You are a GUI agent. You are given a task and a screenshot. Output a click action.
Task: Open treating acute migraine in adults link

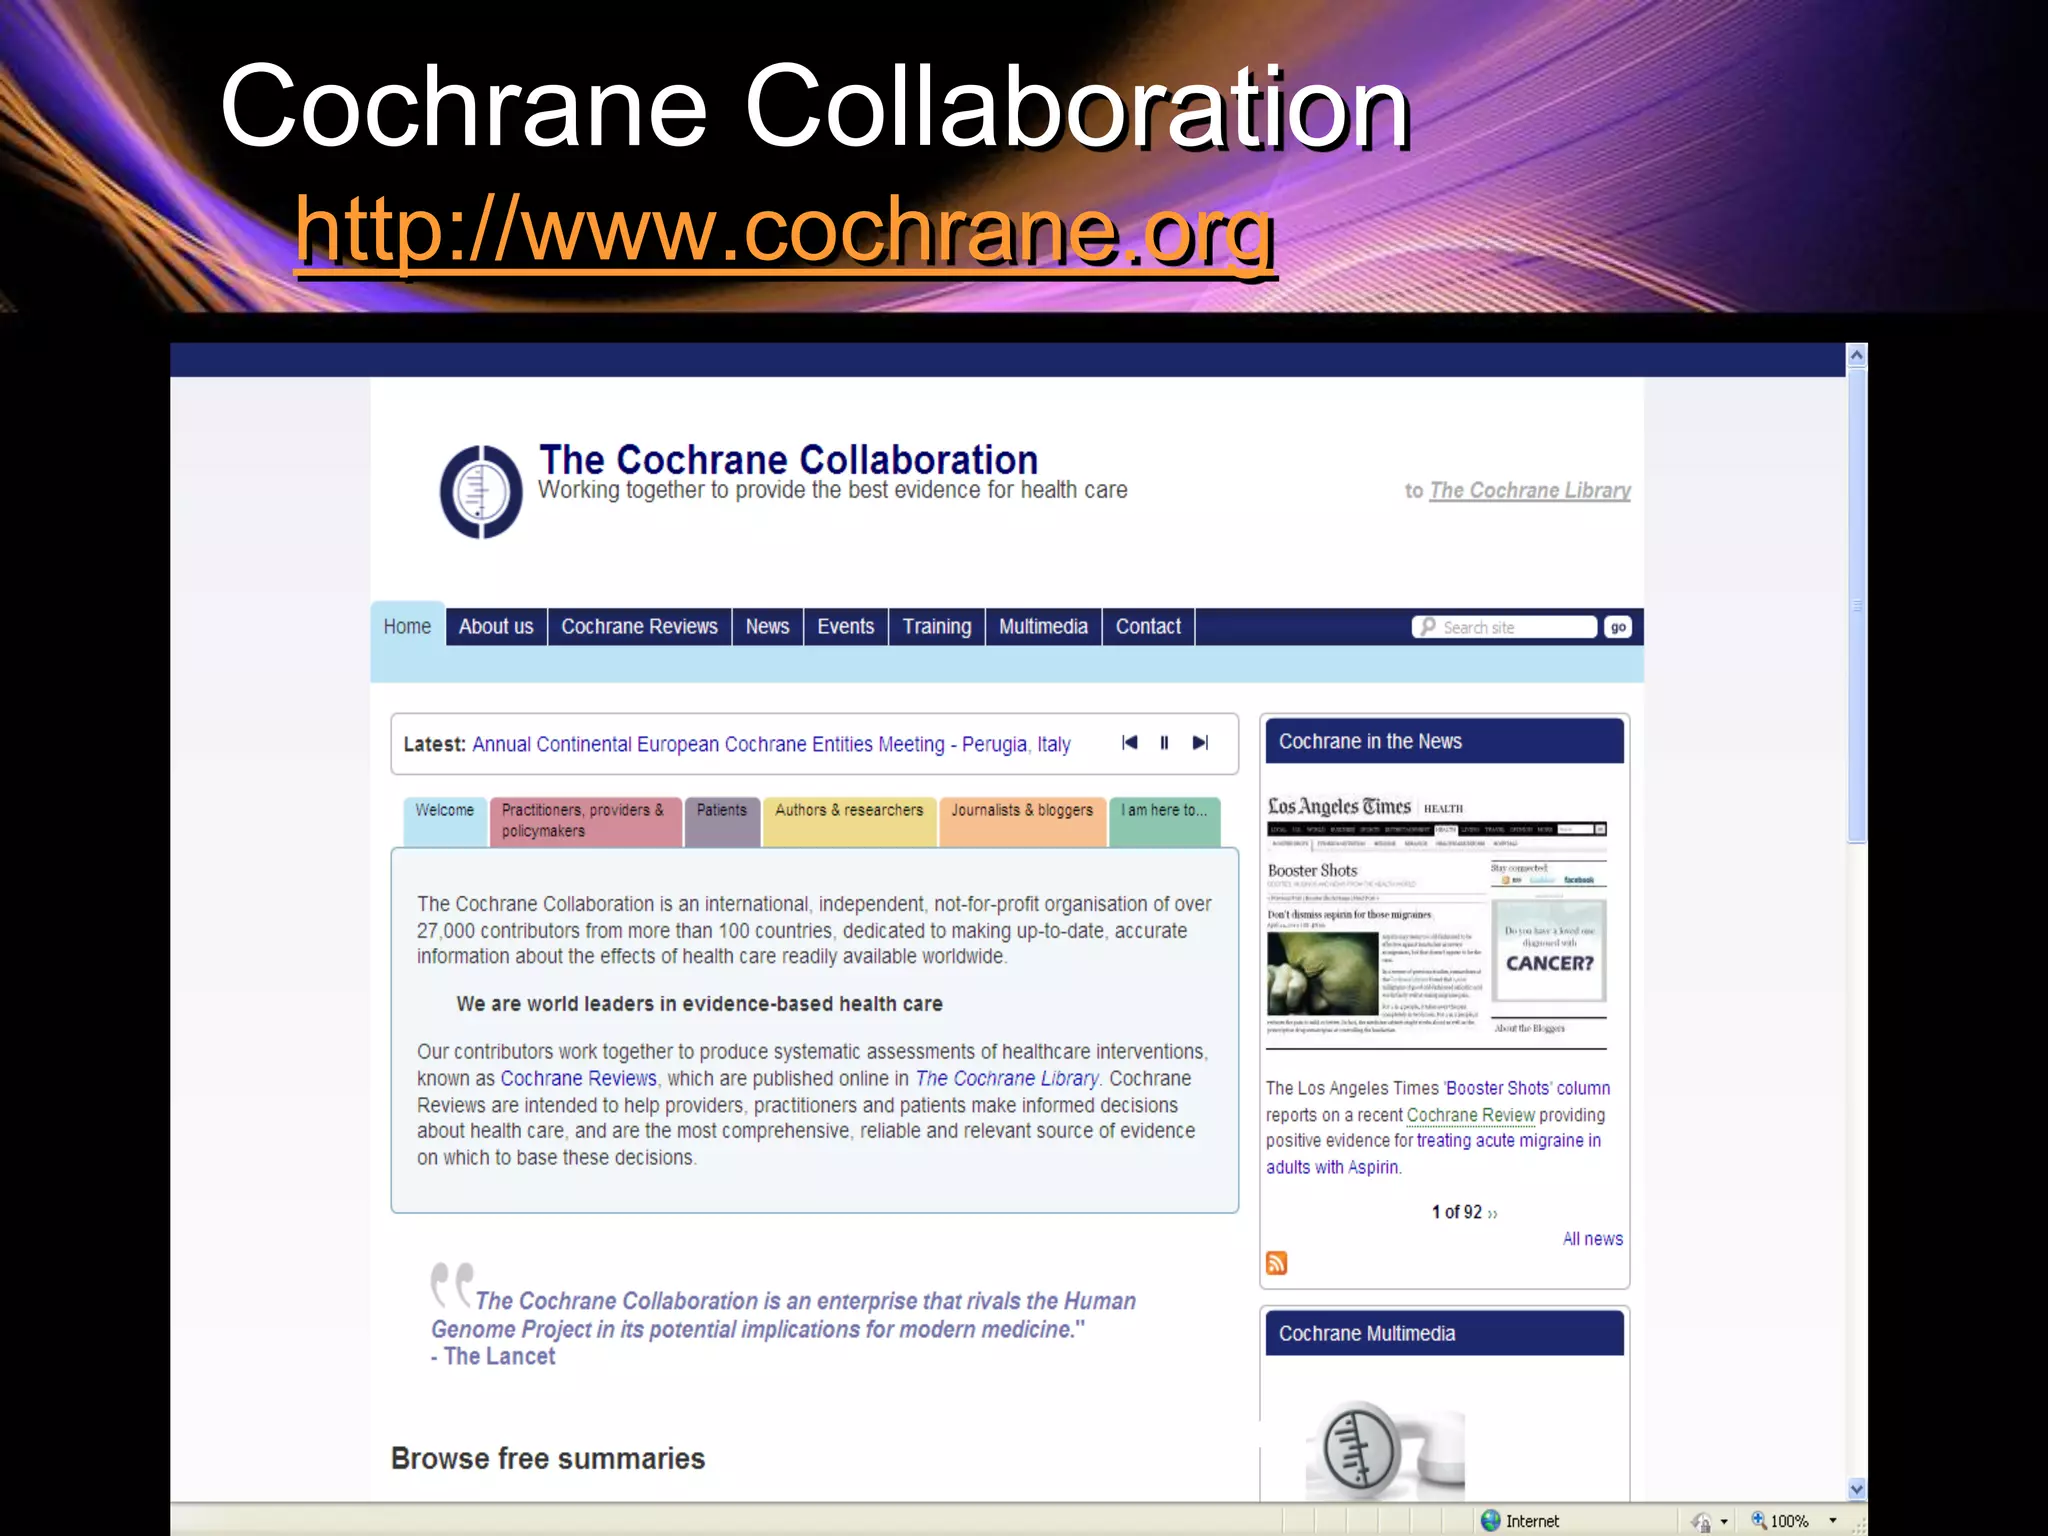1433,1154
